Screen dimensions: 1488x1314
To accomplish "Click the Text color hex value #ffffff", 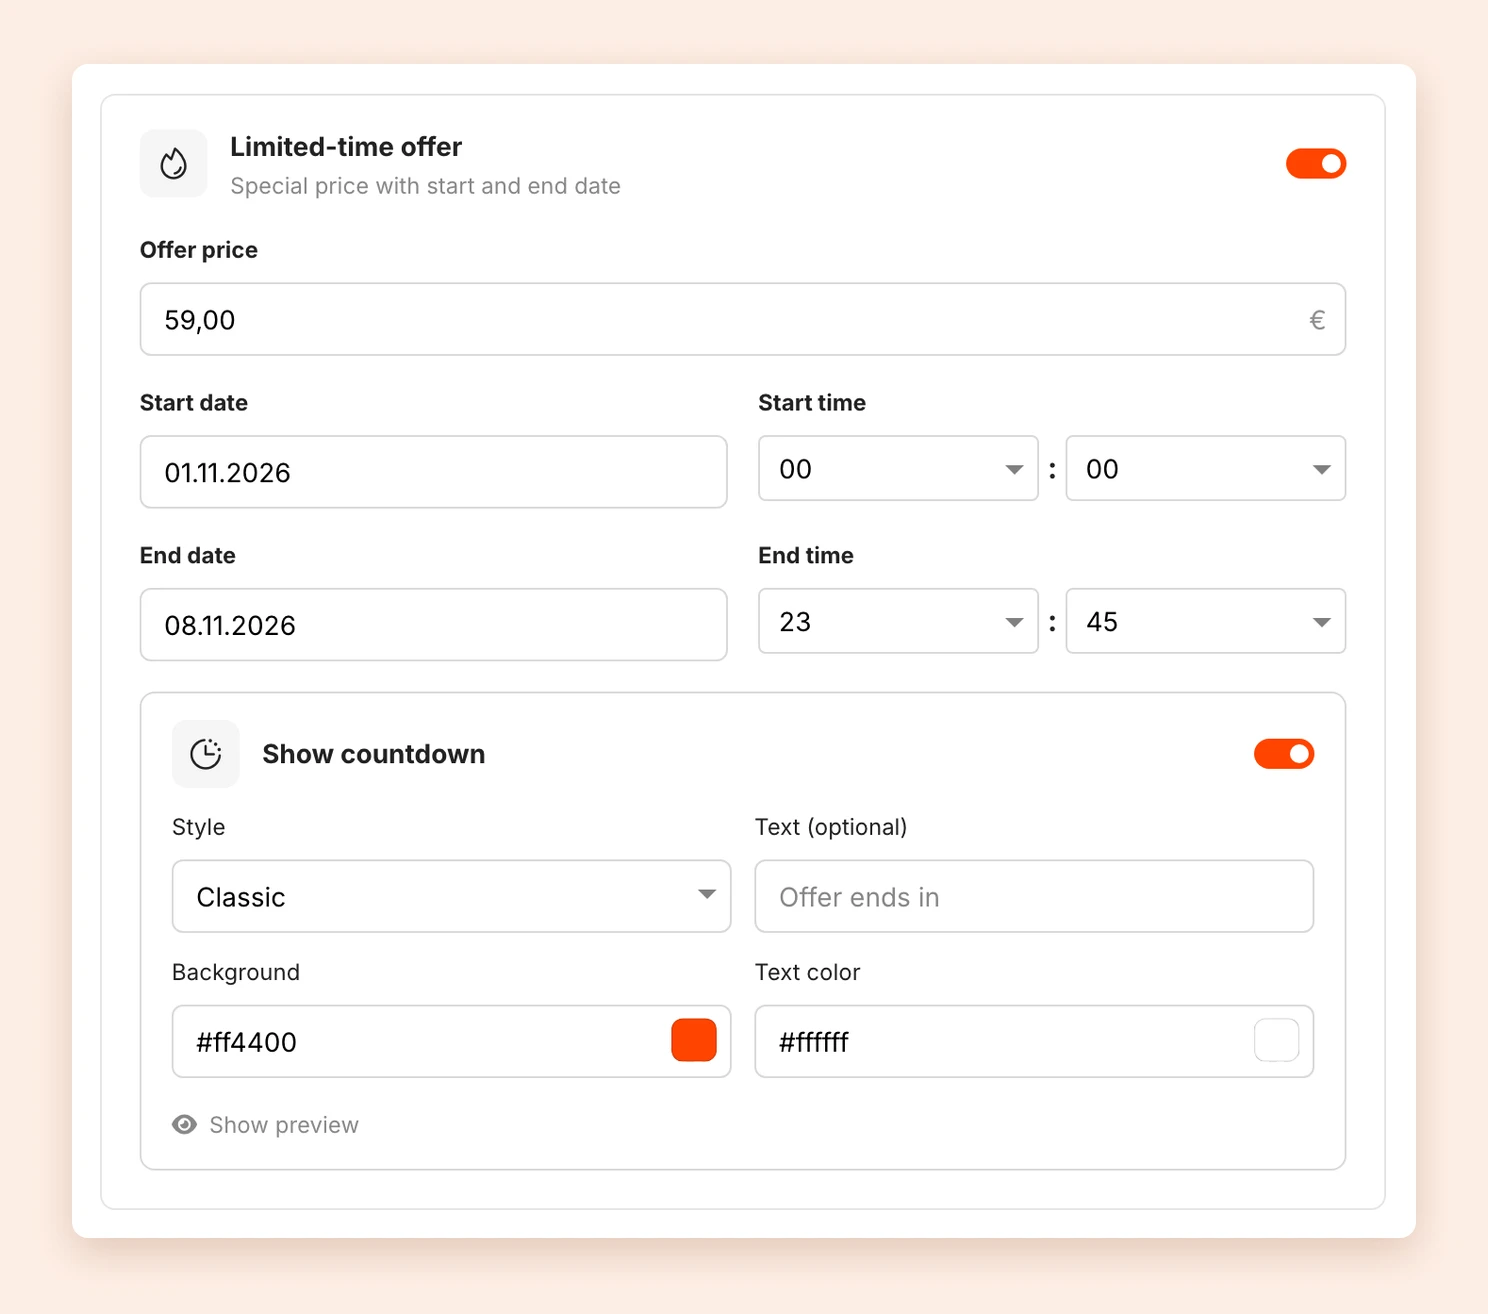I will click(813, 1042).
